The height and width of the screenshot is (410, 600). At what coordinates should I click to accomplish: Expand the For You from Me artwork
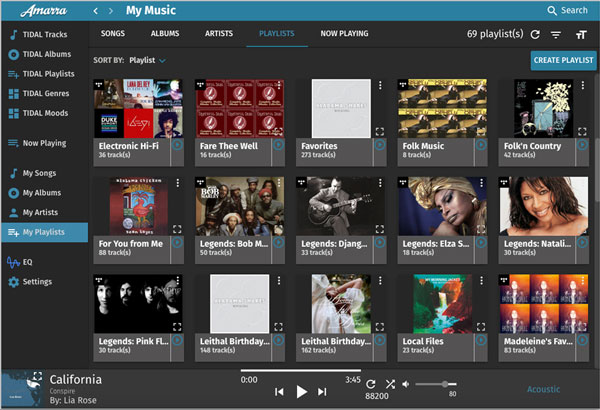point(177,229)
